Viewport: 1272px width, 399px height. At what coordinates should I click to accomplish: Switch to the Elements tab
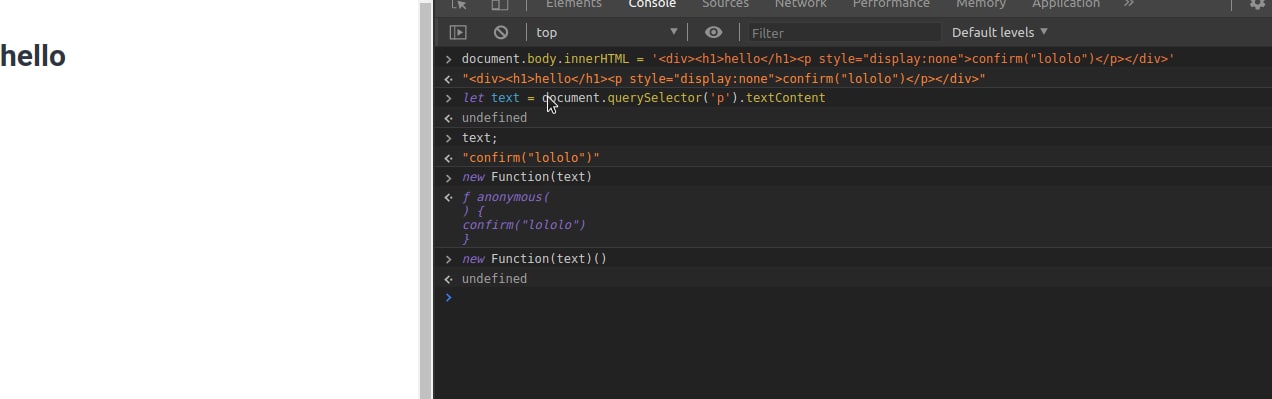[573, 4]
